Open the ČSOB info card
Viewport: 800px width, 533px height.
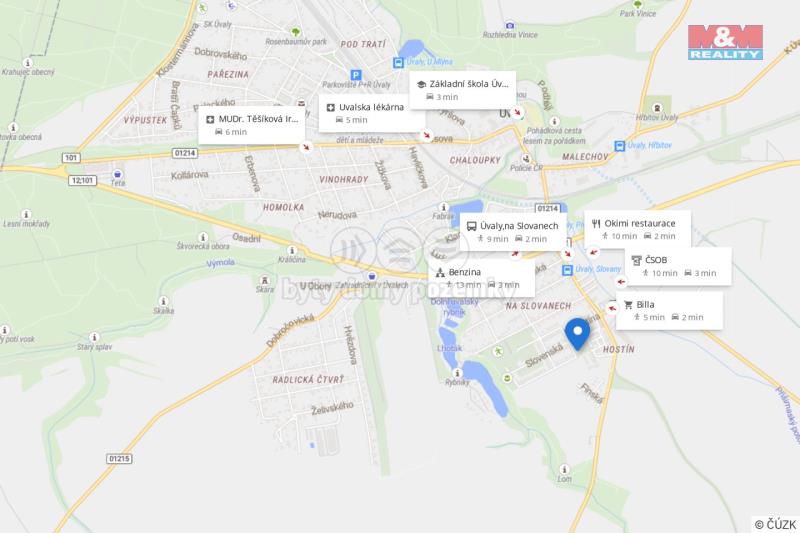pos(678,266)
